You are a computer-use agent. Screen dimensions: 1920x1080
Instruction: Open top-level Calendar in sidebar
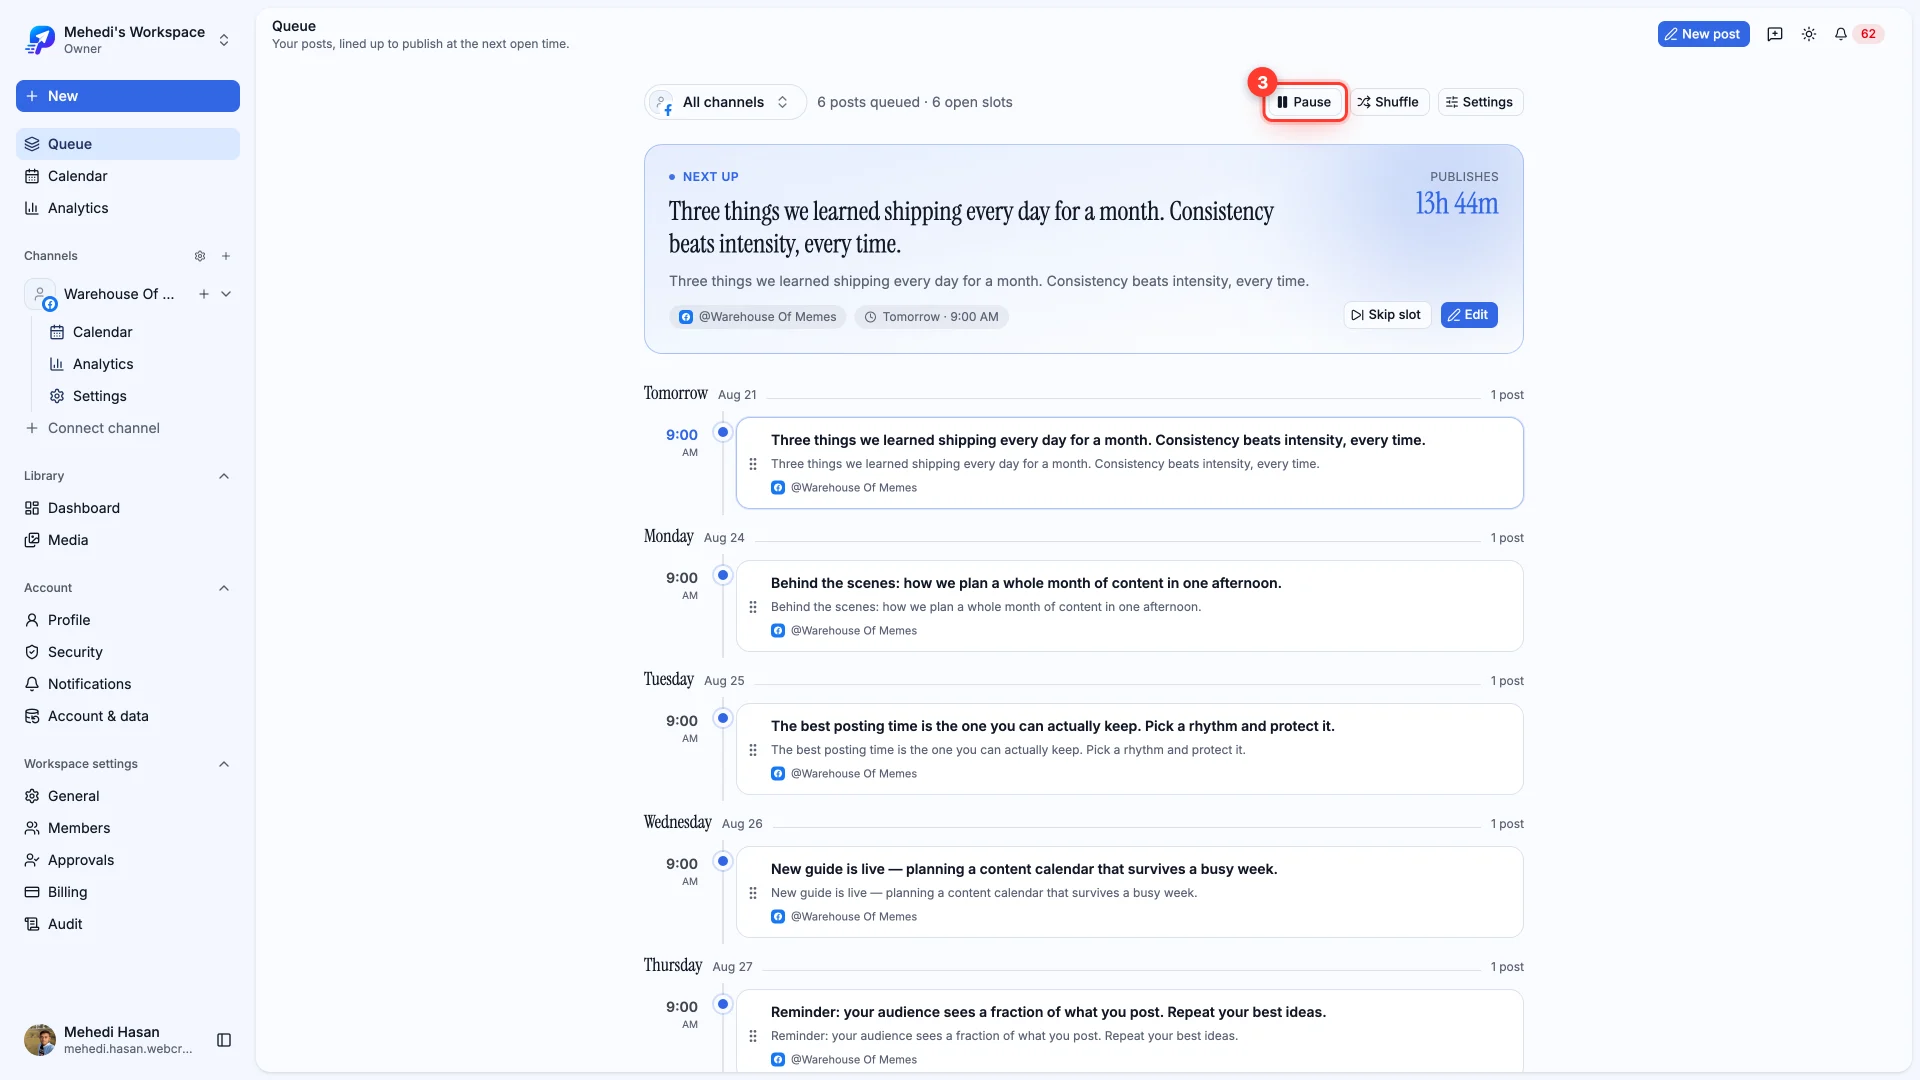(128, 176)
